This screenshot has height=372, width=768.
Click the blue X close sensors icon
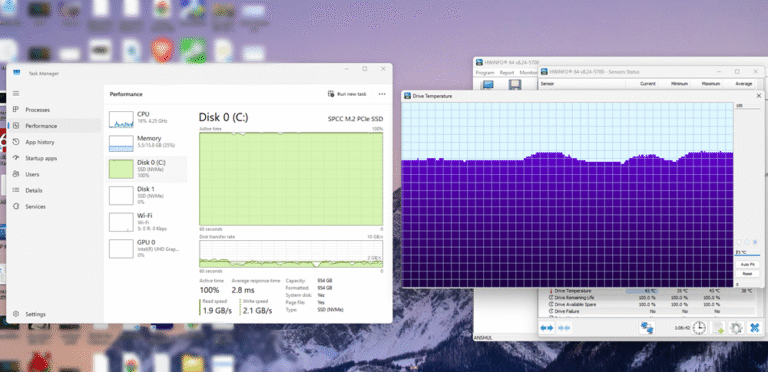coord(755,328)
